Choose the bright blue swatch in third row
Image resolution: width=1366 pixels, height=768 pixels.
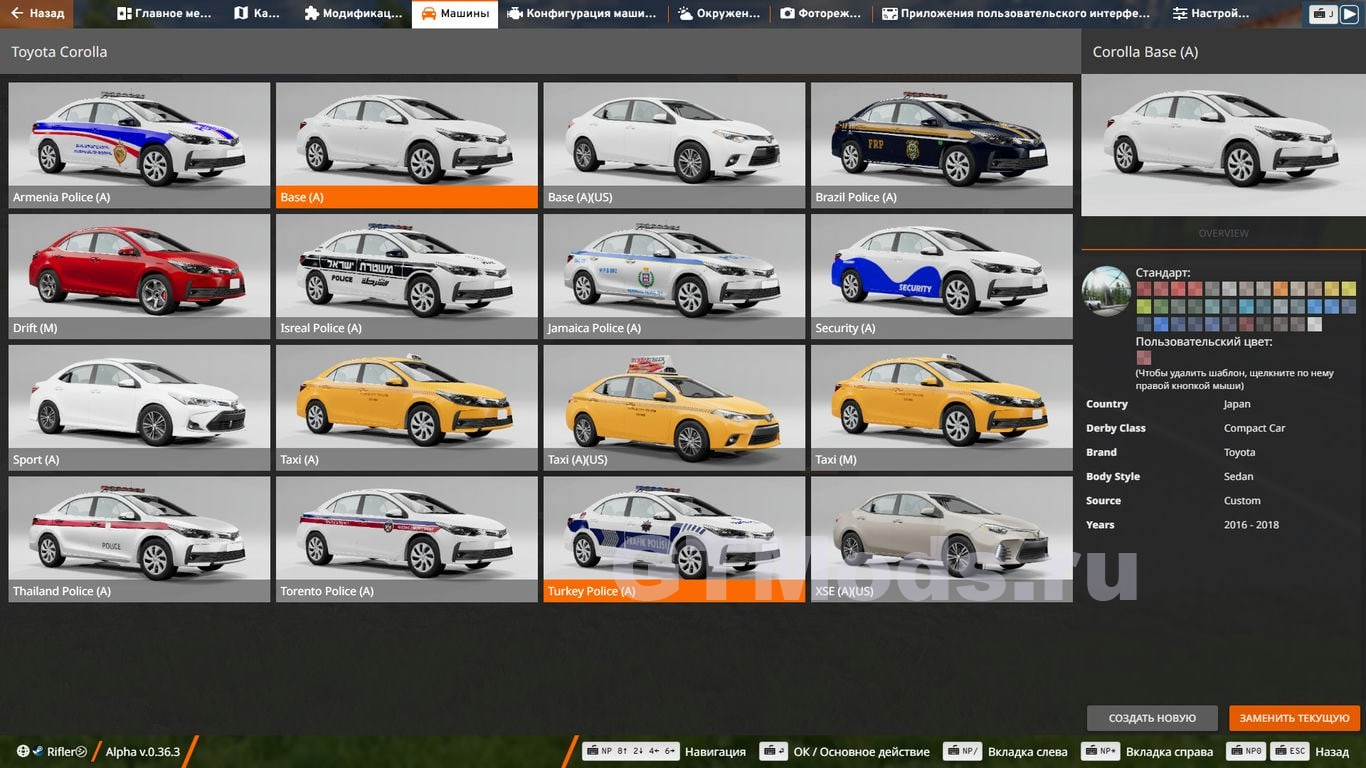tap(1161, 324)
